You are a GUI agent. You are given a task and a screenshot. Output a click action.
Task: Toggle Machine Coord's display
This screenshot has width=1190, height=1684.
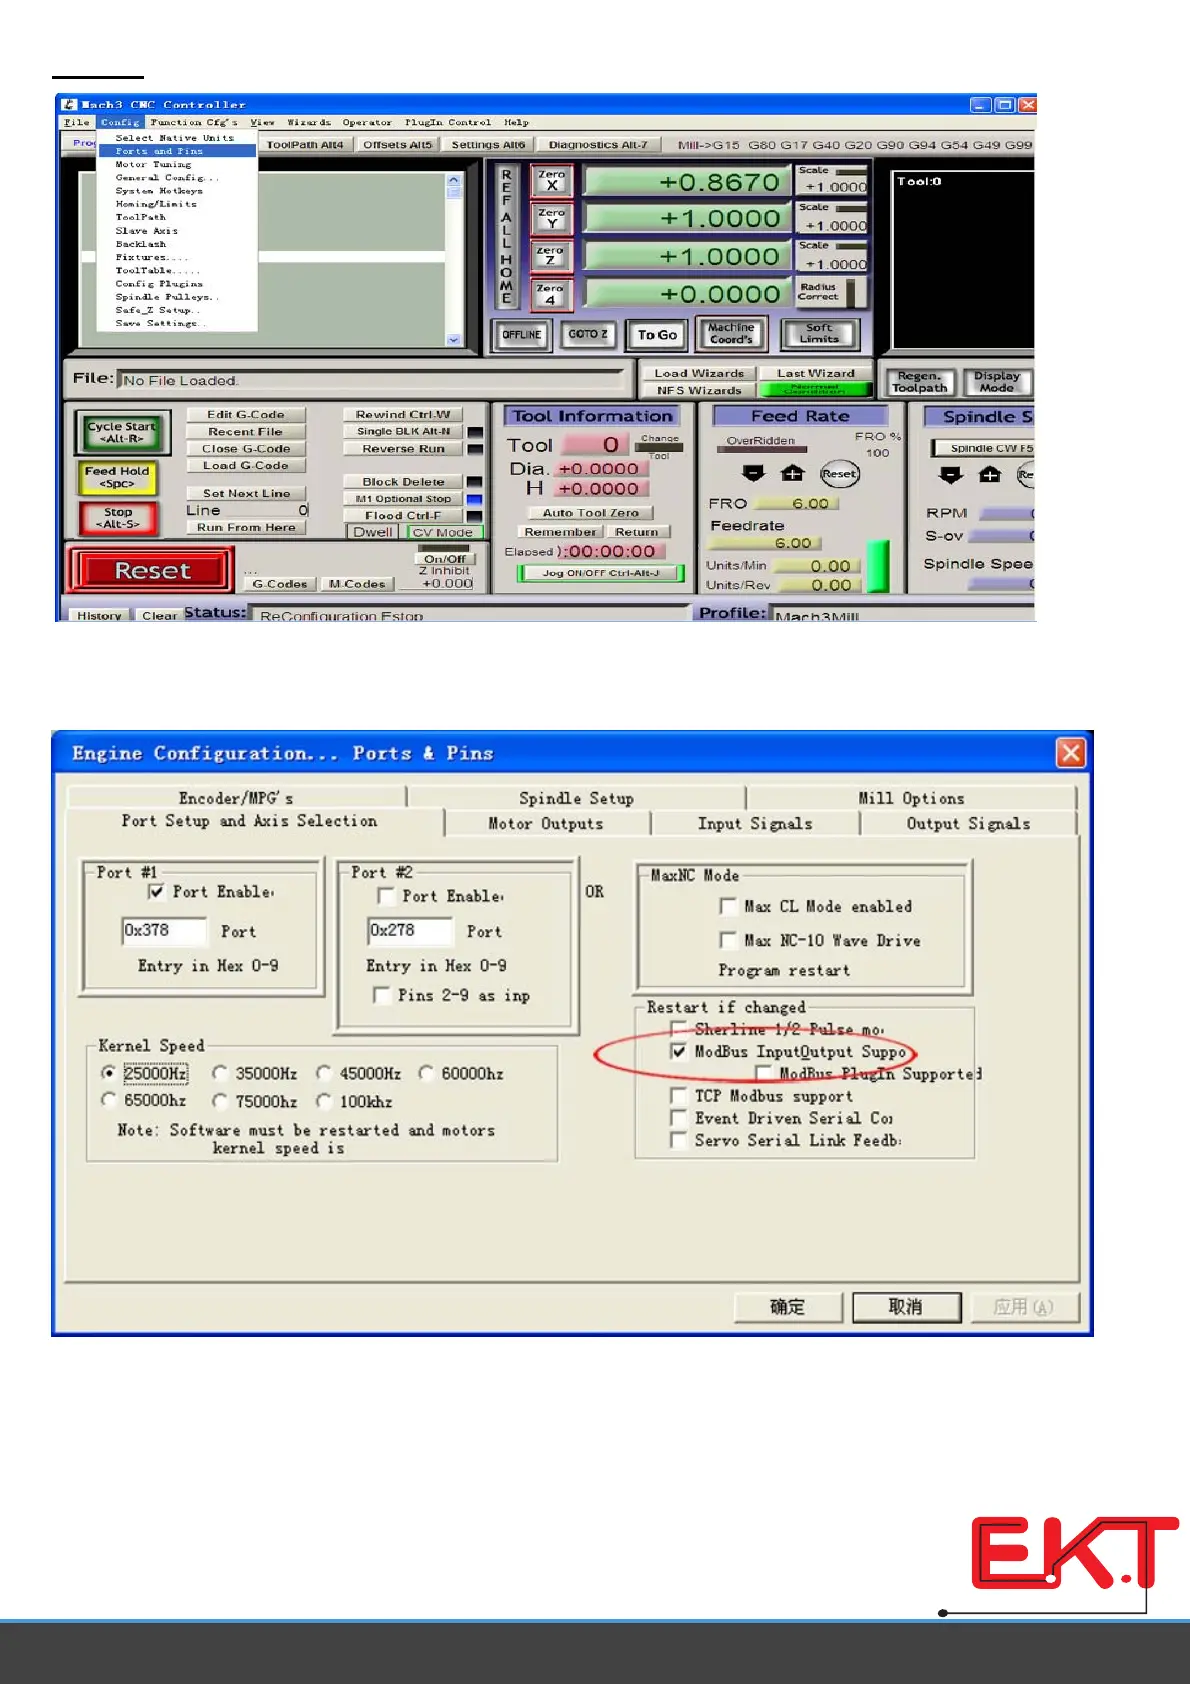[x=731, y=334]
